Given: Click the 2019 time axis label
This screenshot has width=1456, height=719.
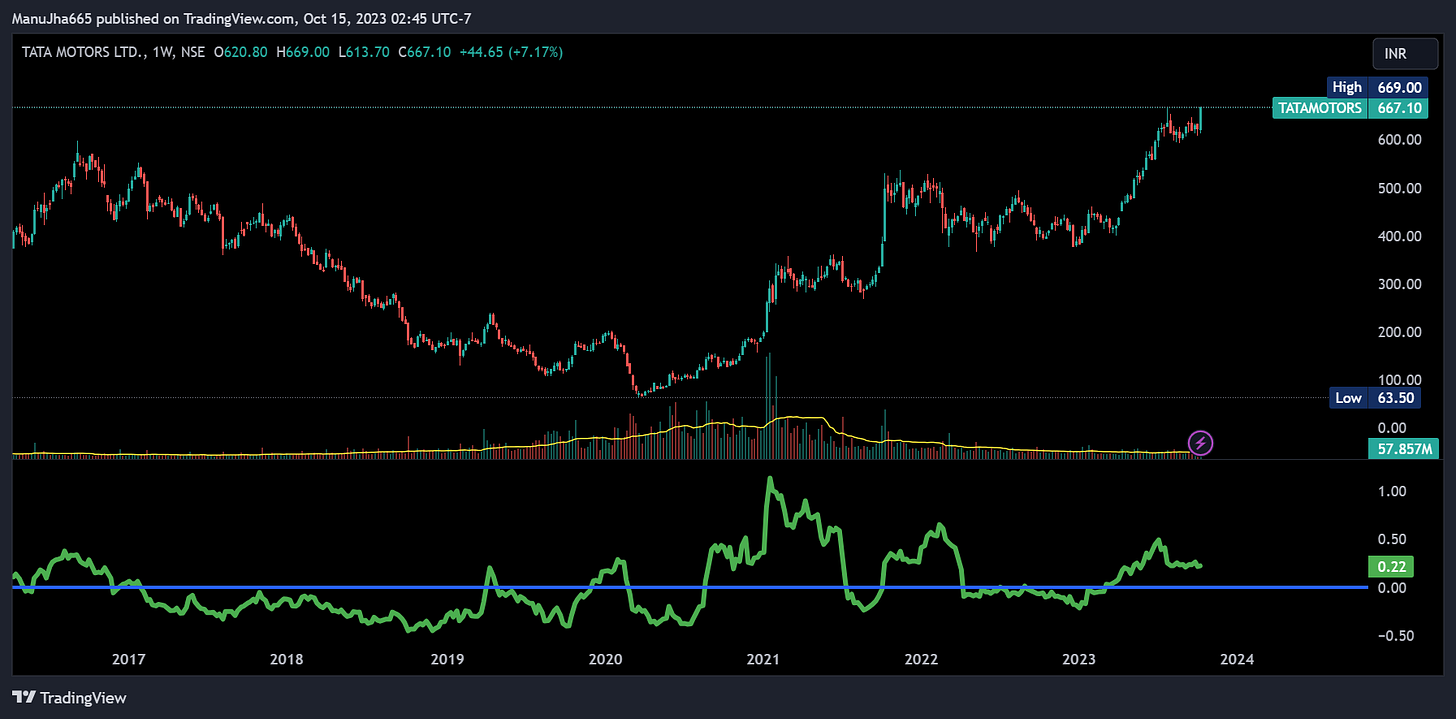Looking at the screenshot, I should (446, 659).
